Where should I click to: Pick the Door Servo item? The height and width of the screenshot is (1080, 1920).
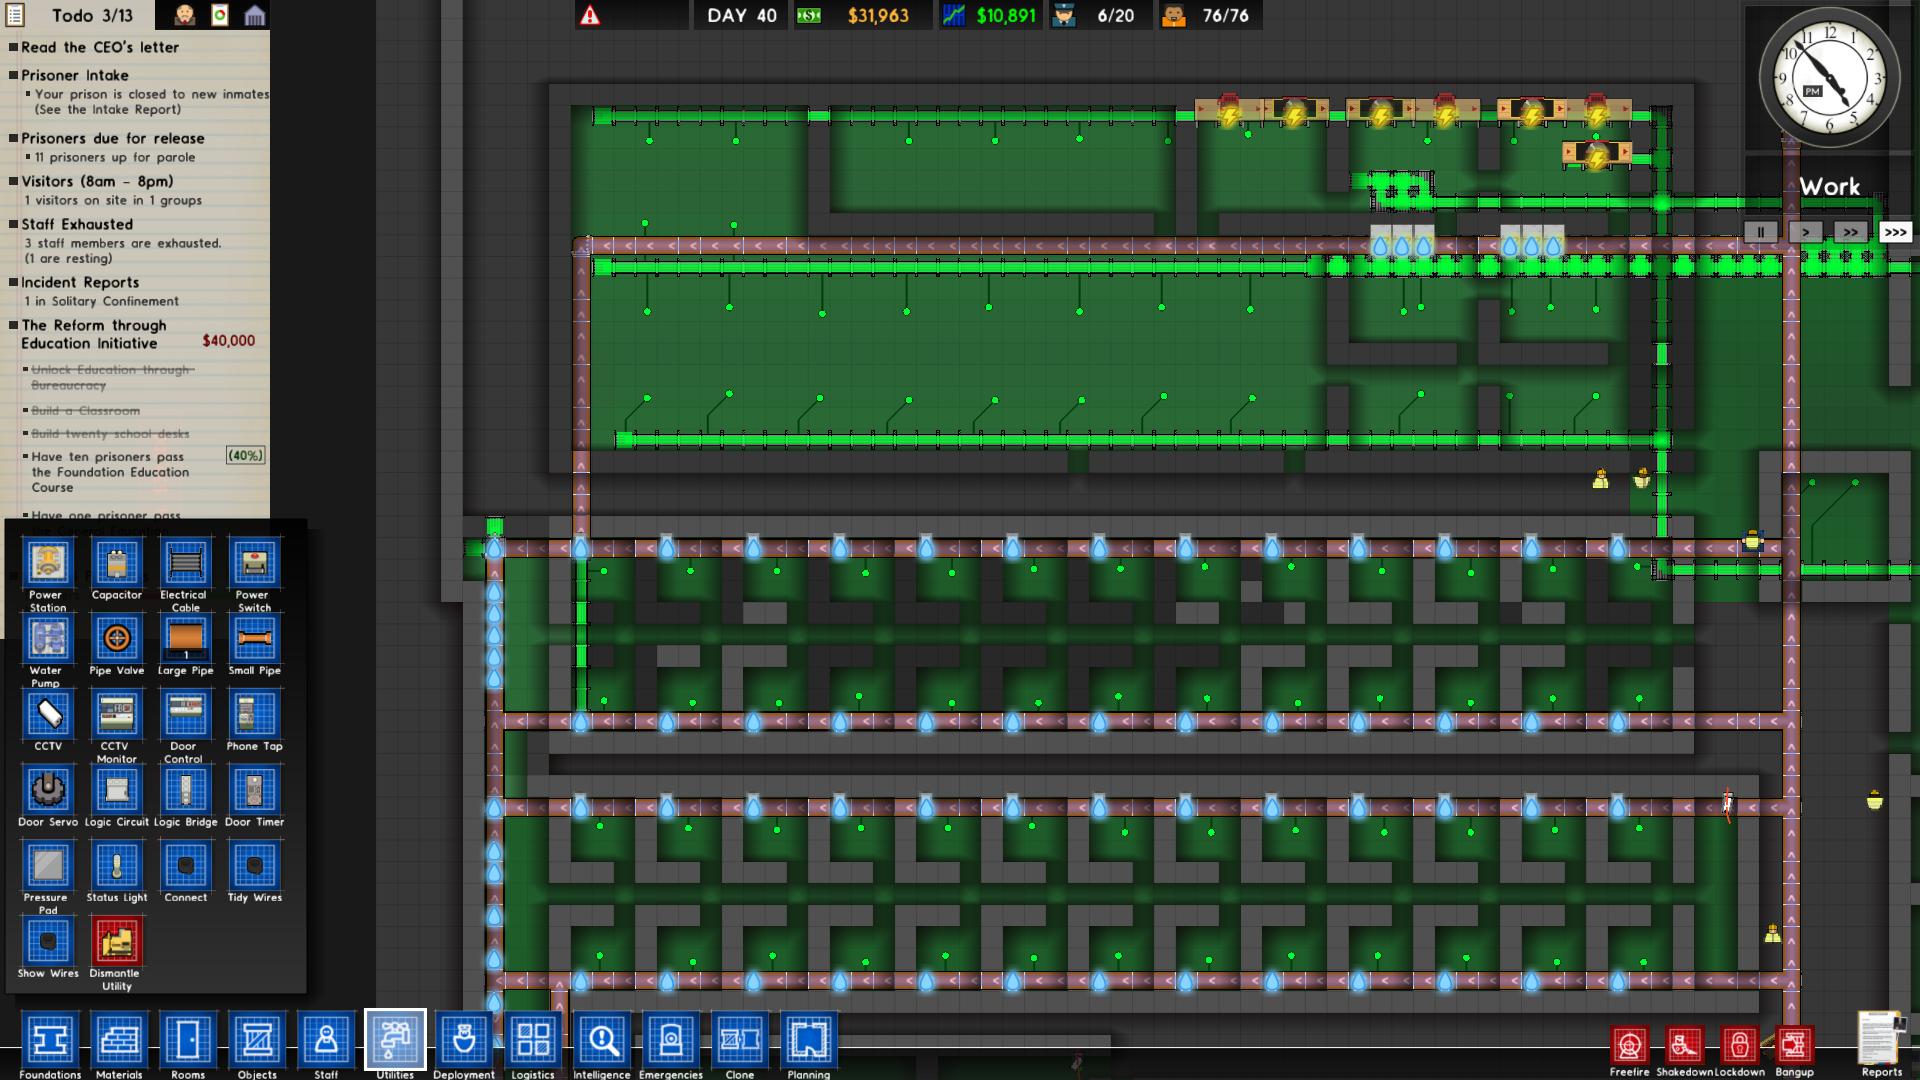tap(47, 790)
